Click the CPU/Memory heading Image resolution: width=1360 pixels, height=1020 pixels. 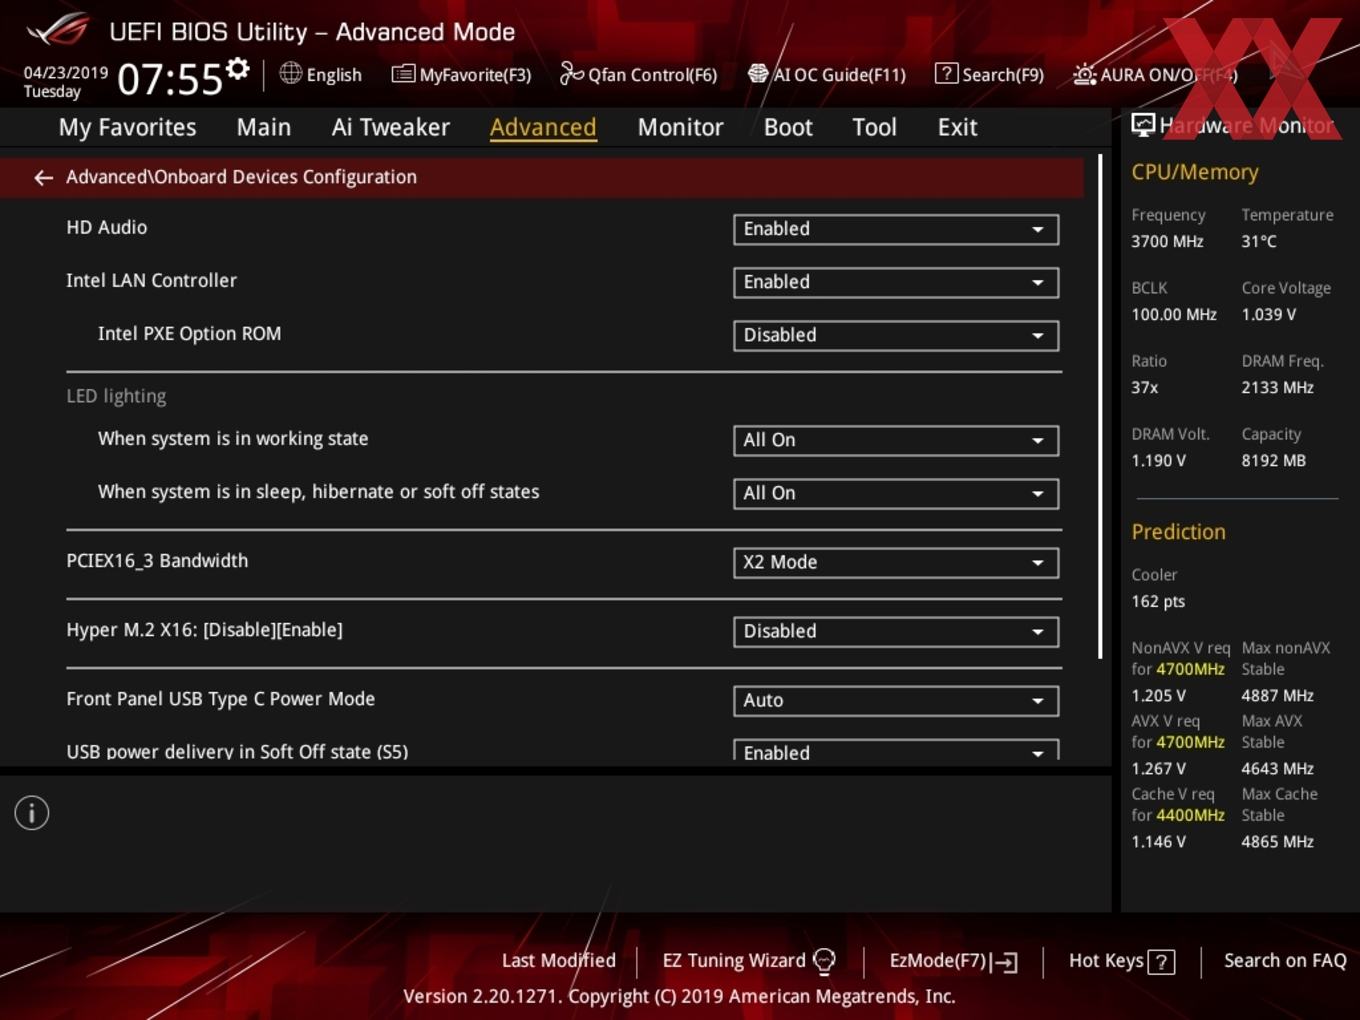pyautogui.click(x=1195, y=172)
